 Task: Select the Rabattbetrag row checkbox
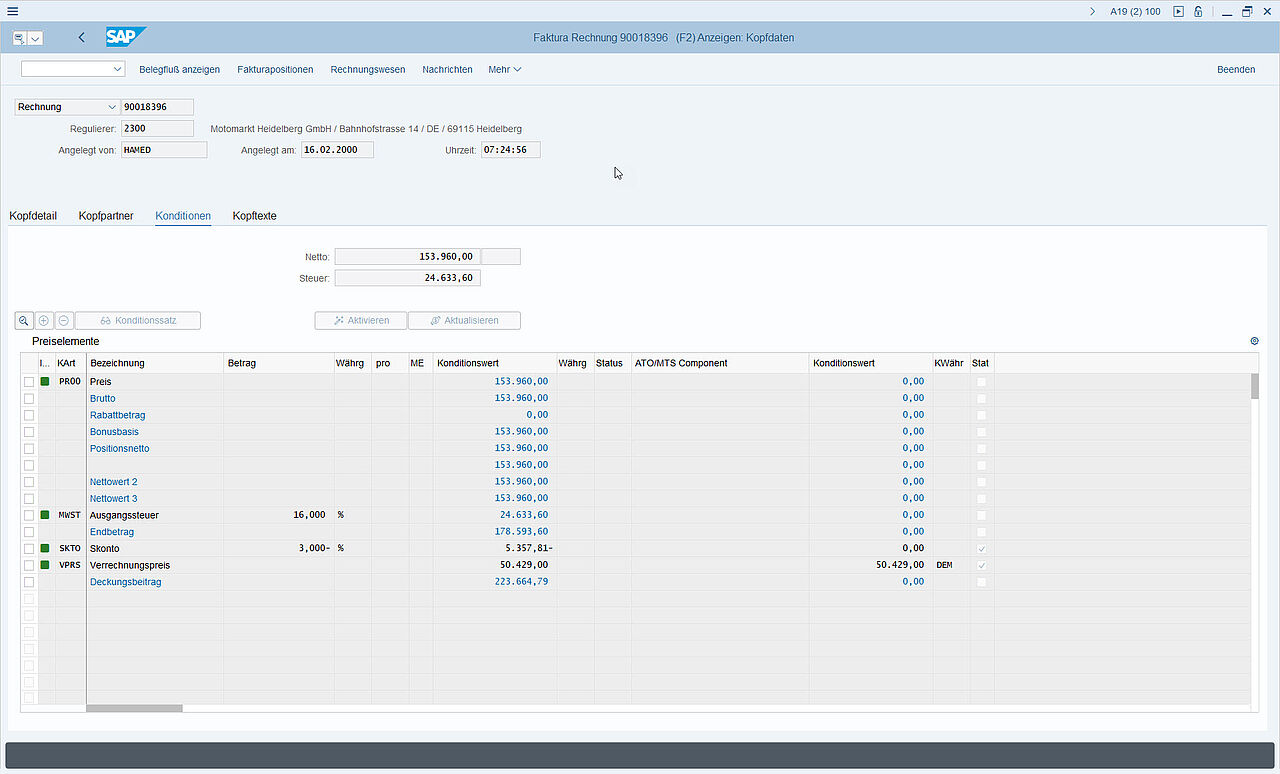point(29,415)
